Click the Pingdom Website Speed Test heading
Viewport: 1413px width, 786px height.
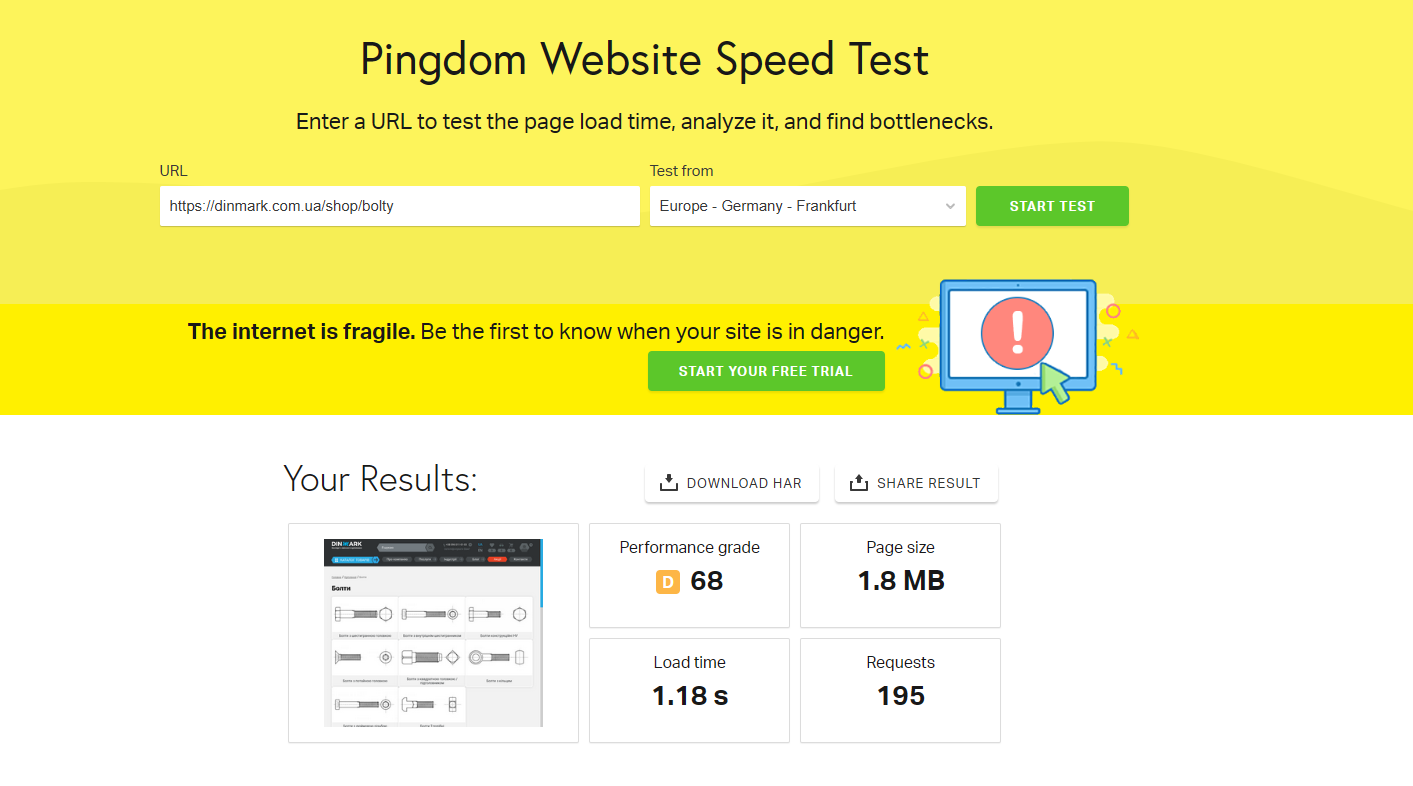[644, 61]
